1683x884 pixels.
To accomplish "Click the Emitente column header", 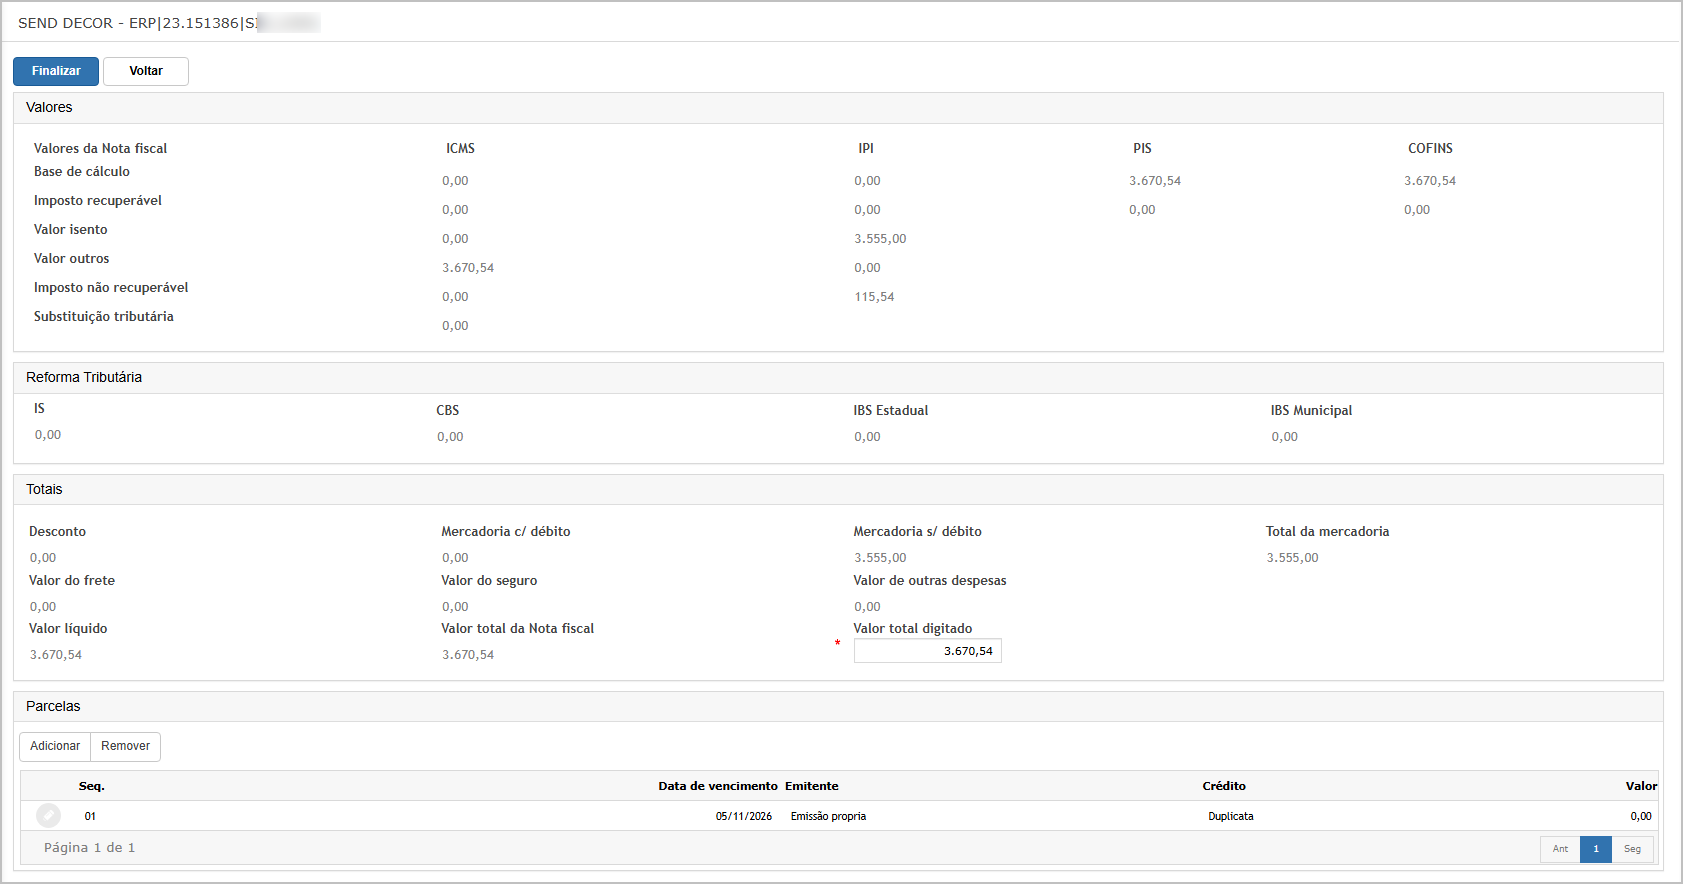I will click(812, 786).
